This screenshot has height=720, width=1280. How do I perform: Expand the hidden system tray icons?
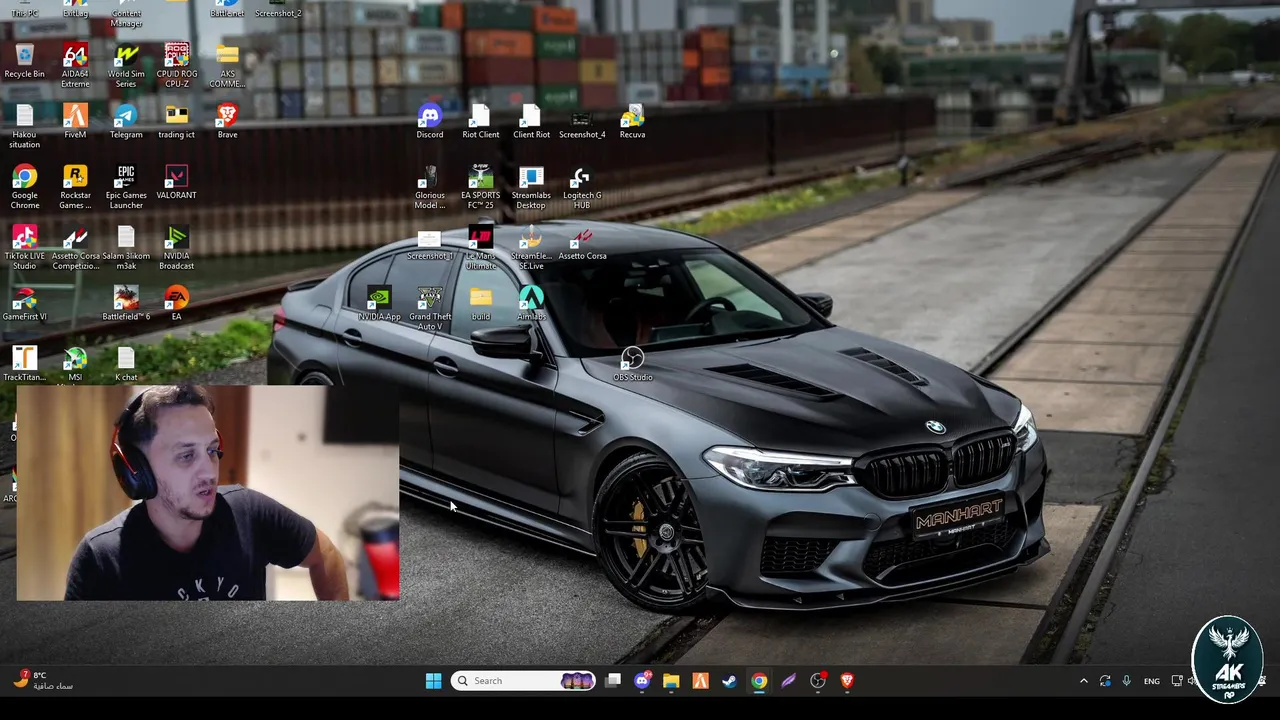(x=1083, y=681)
